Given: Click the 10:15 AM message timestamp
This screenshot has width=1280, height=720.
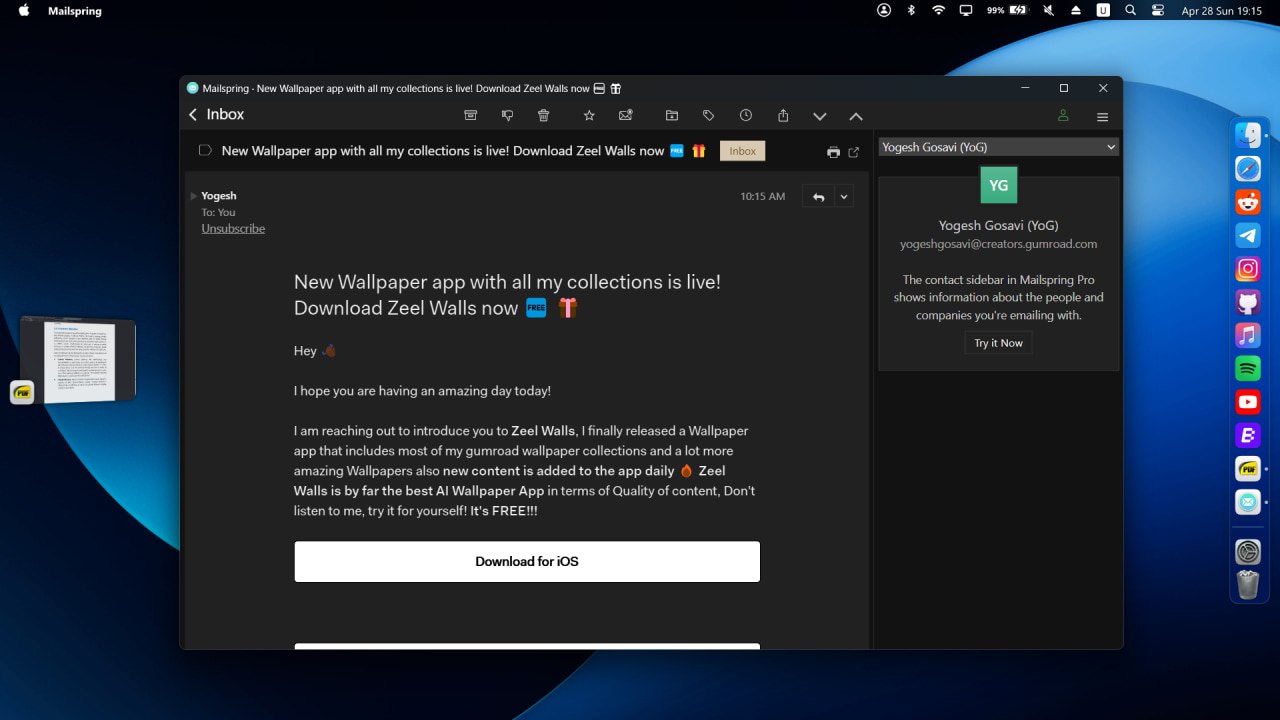Looking at the screenshot, I should click(x=763, y=197).
